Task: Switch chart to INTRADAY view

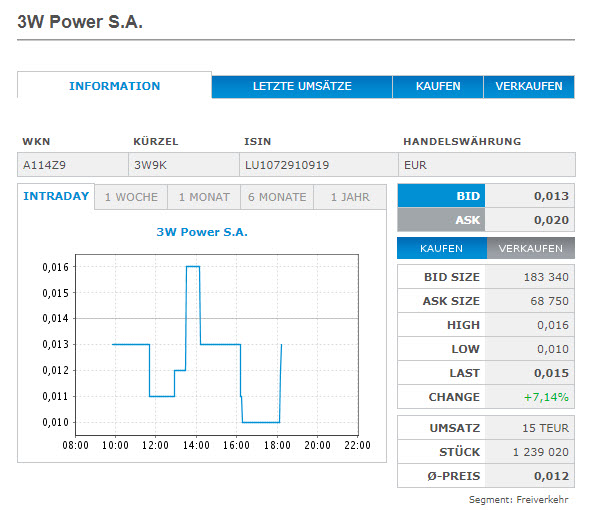Action: (x=56, y=197)
